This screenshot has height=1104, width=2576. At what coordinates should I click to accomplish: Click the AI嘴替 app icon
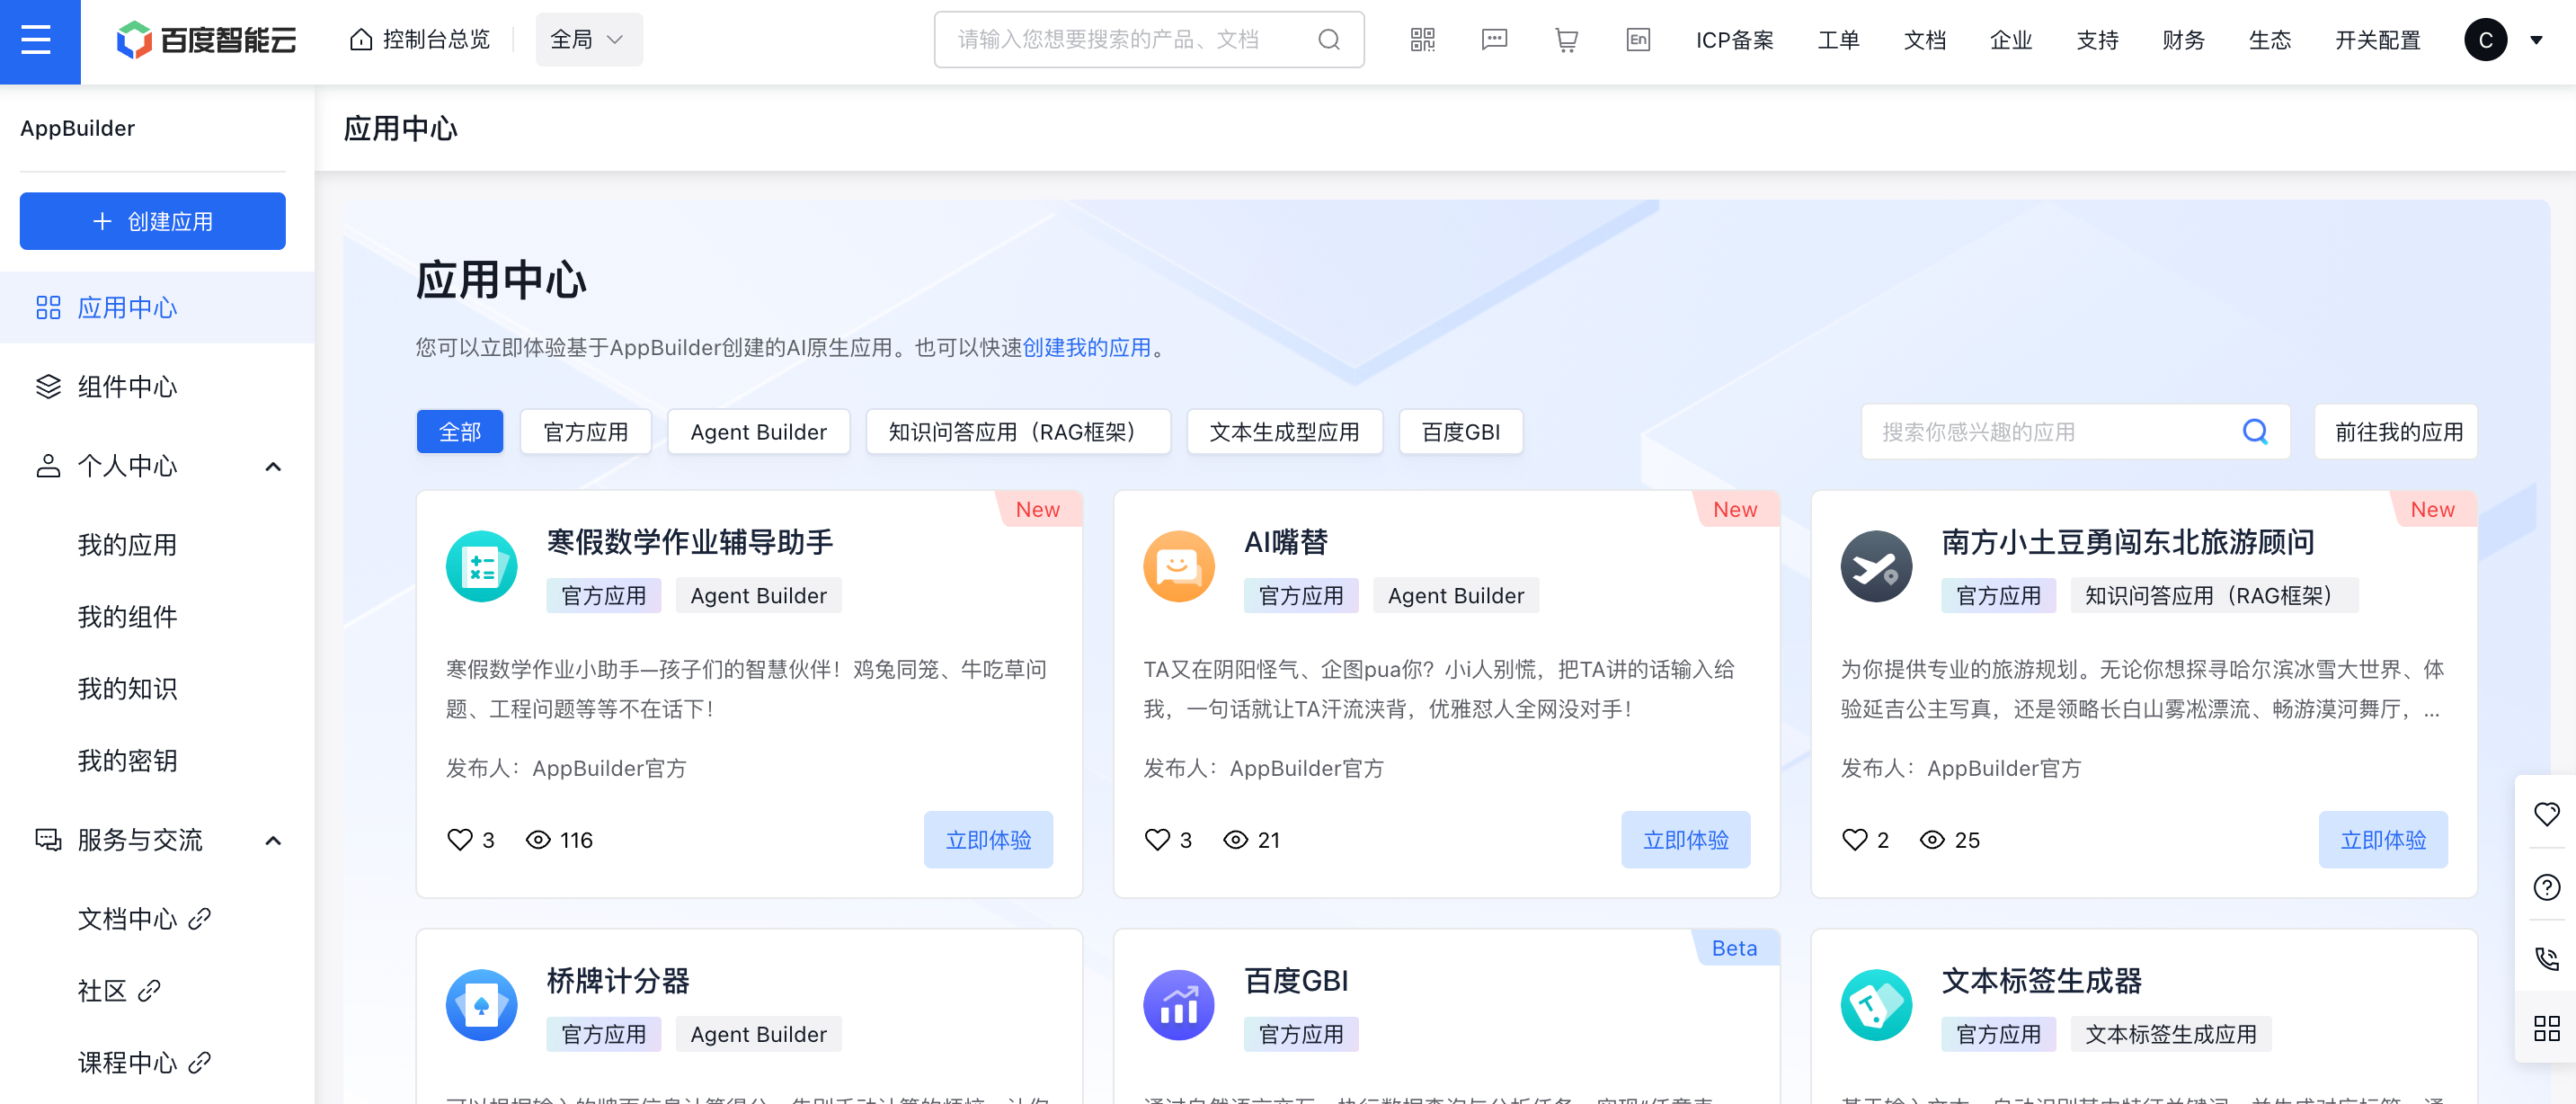tap(1179, 566)
